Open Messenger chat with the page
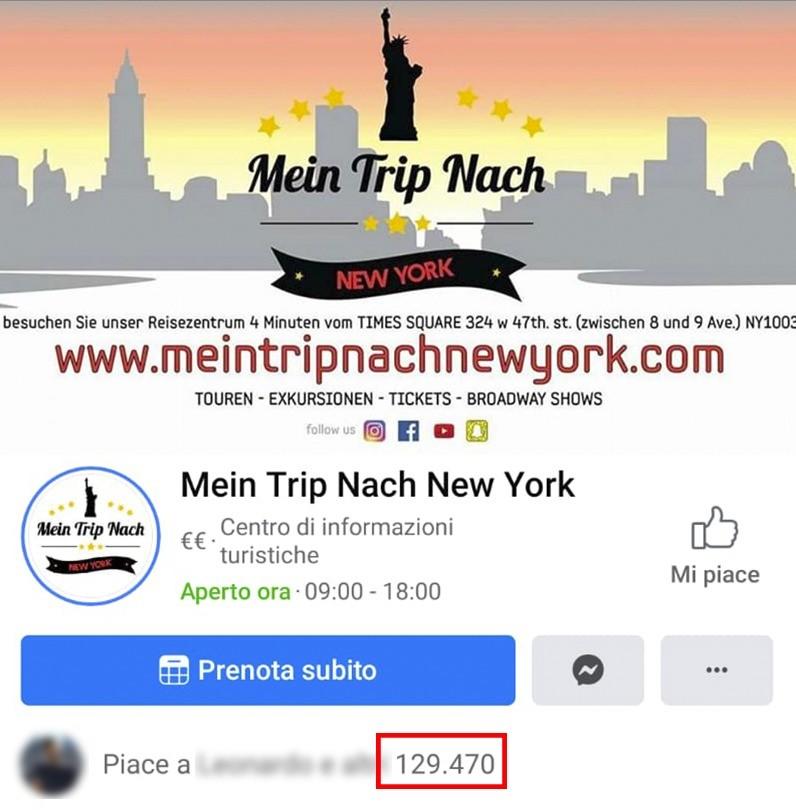This screenshot has height=810, width=796. tap(588, 670)
